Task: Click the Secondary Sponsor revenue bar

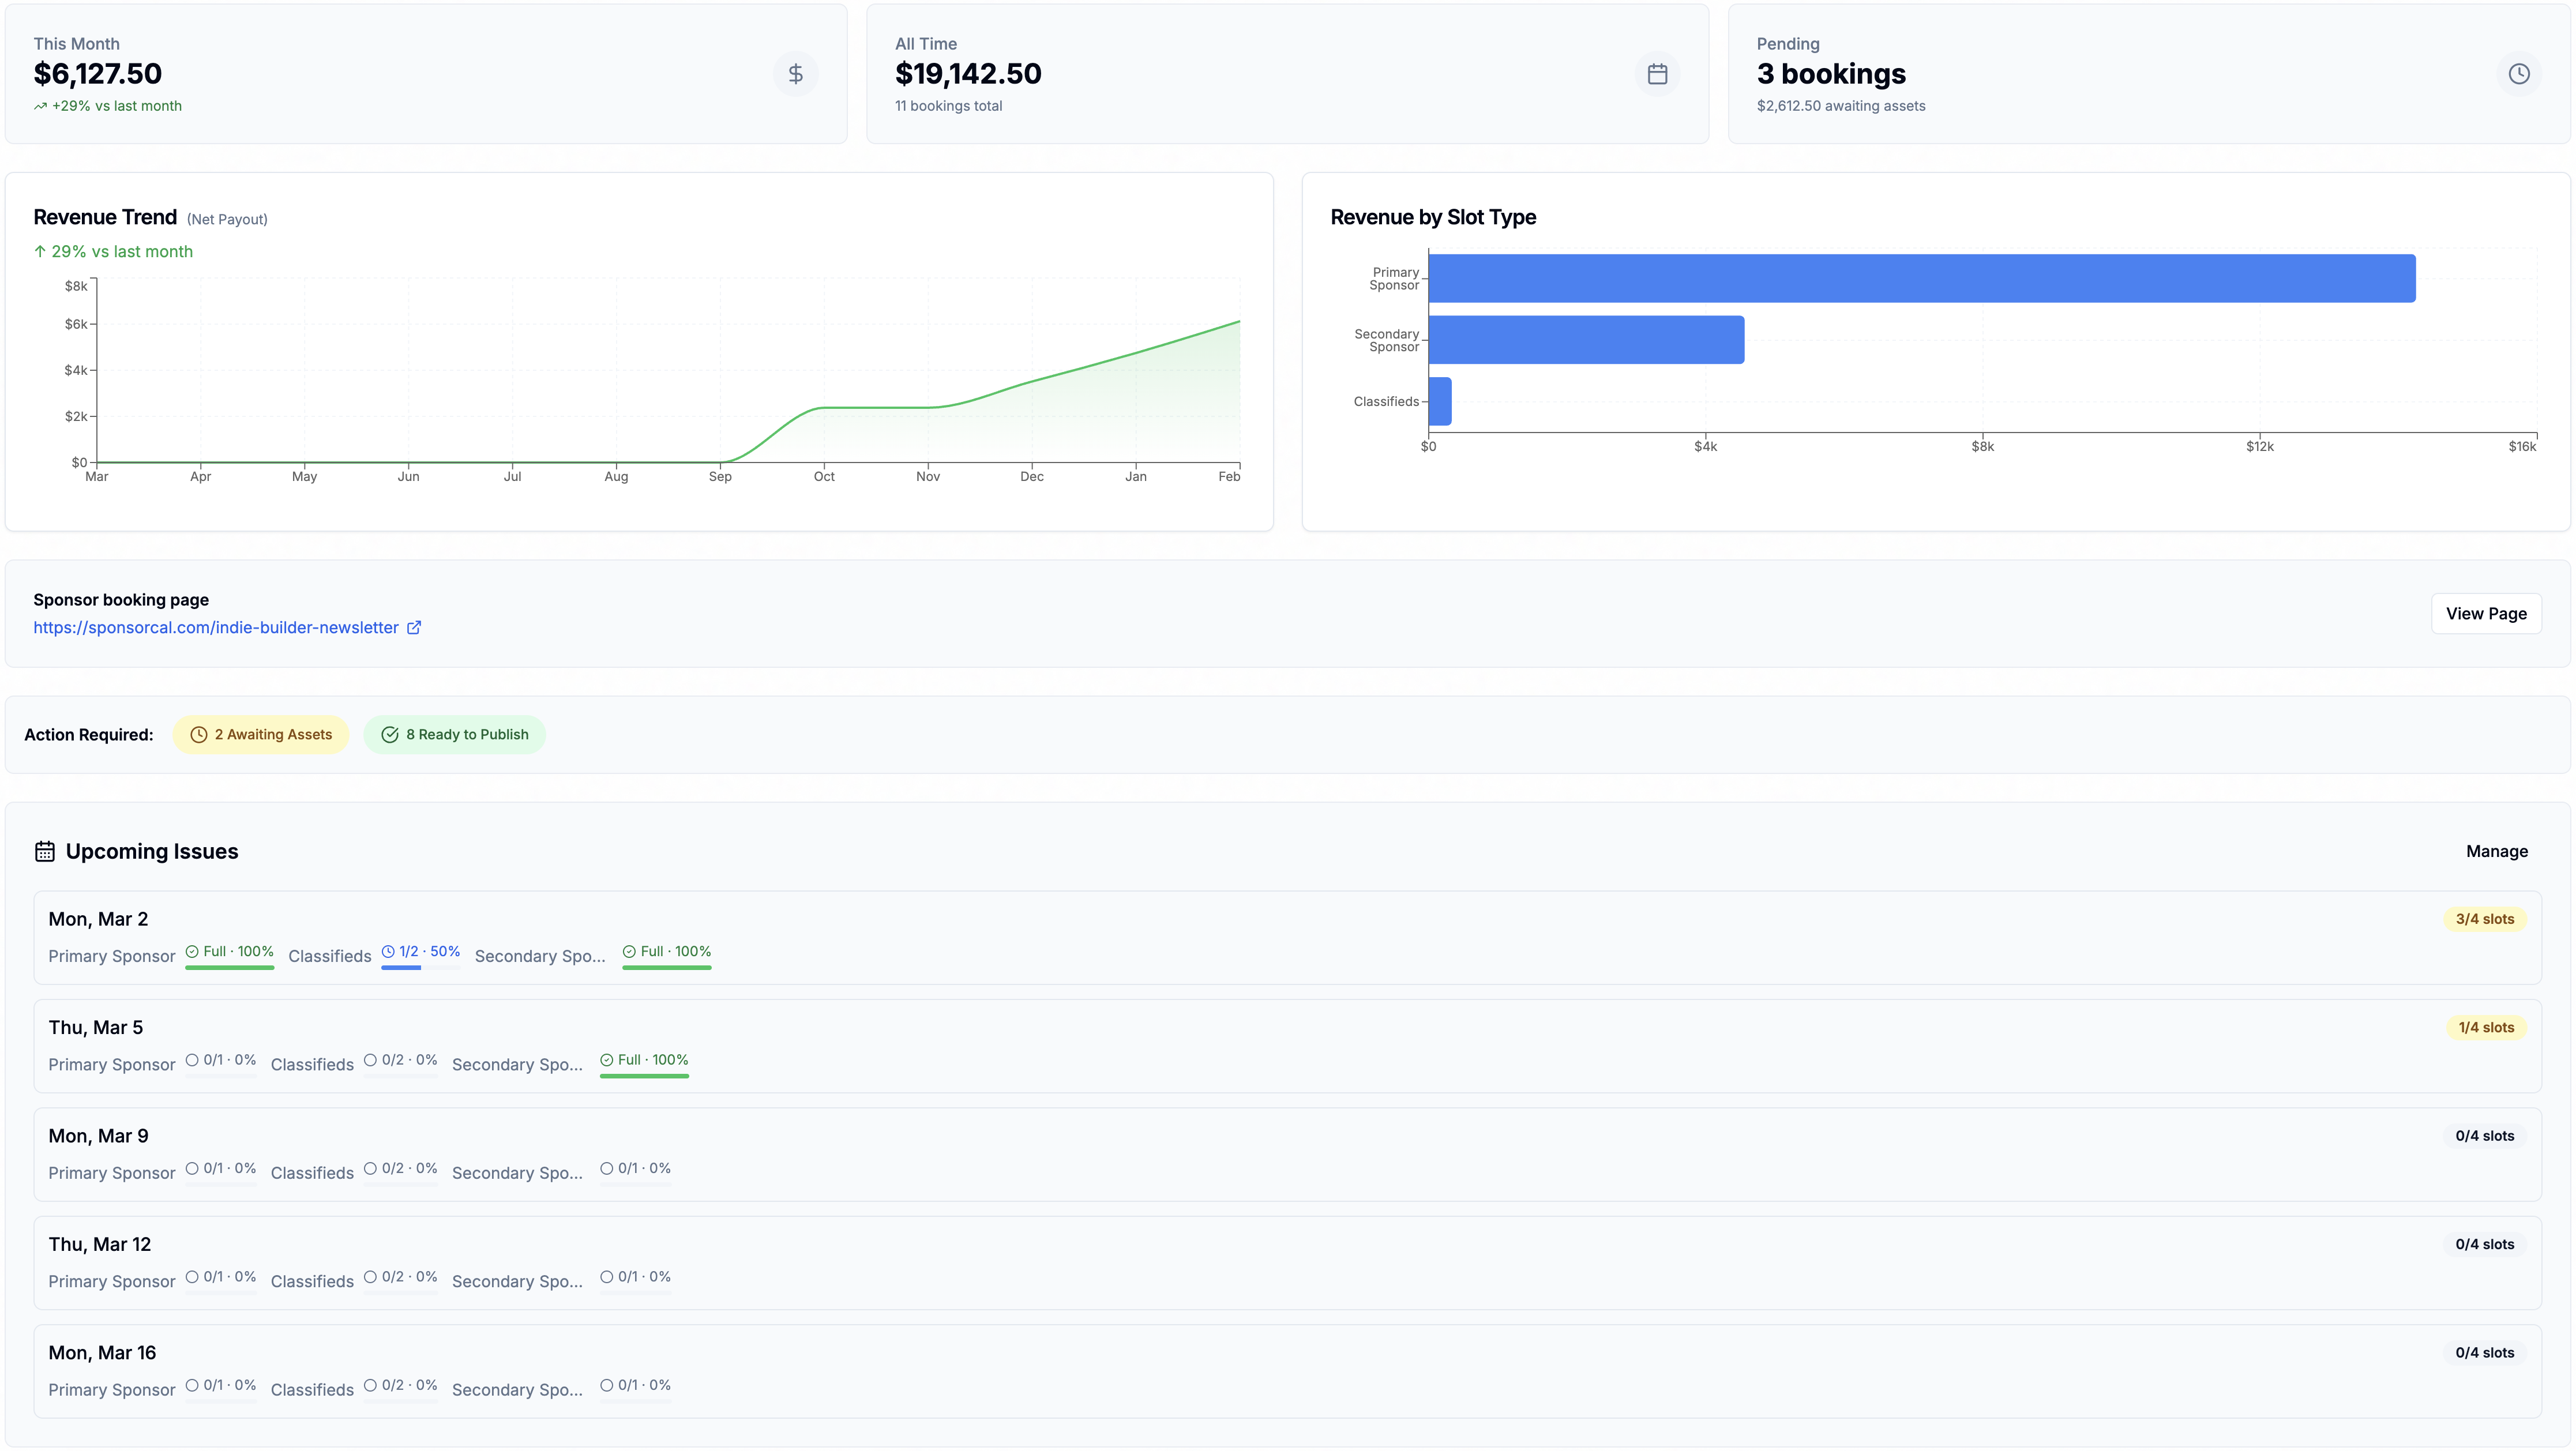Action: [x=1586, y=340]
